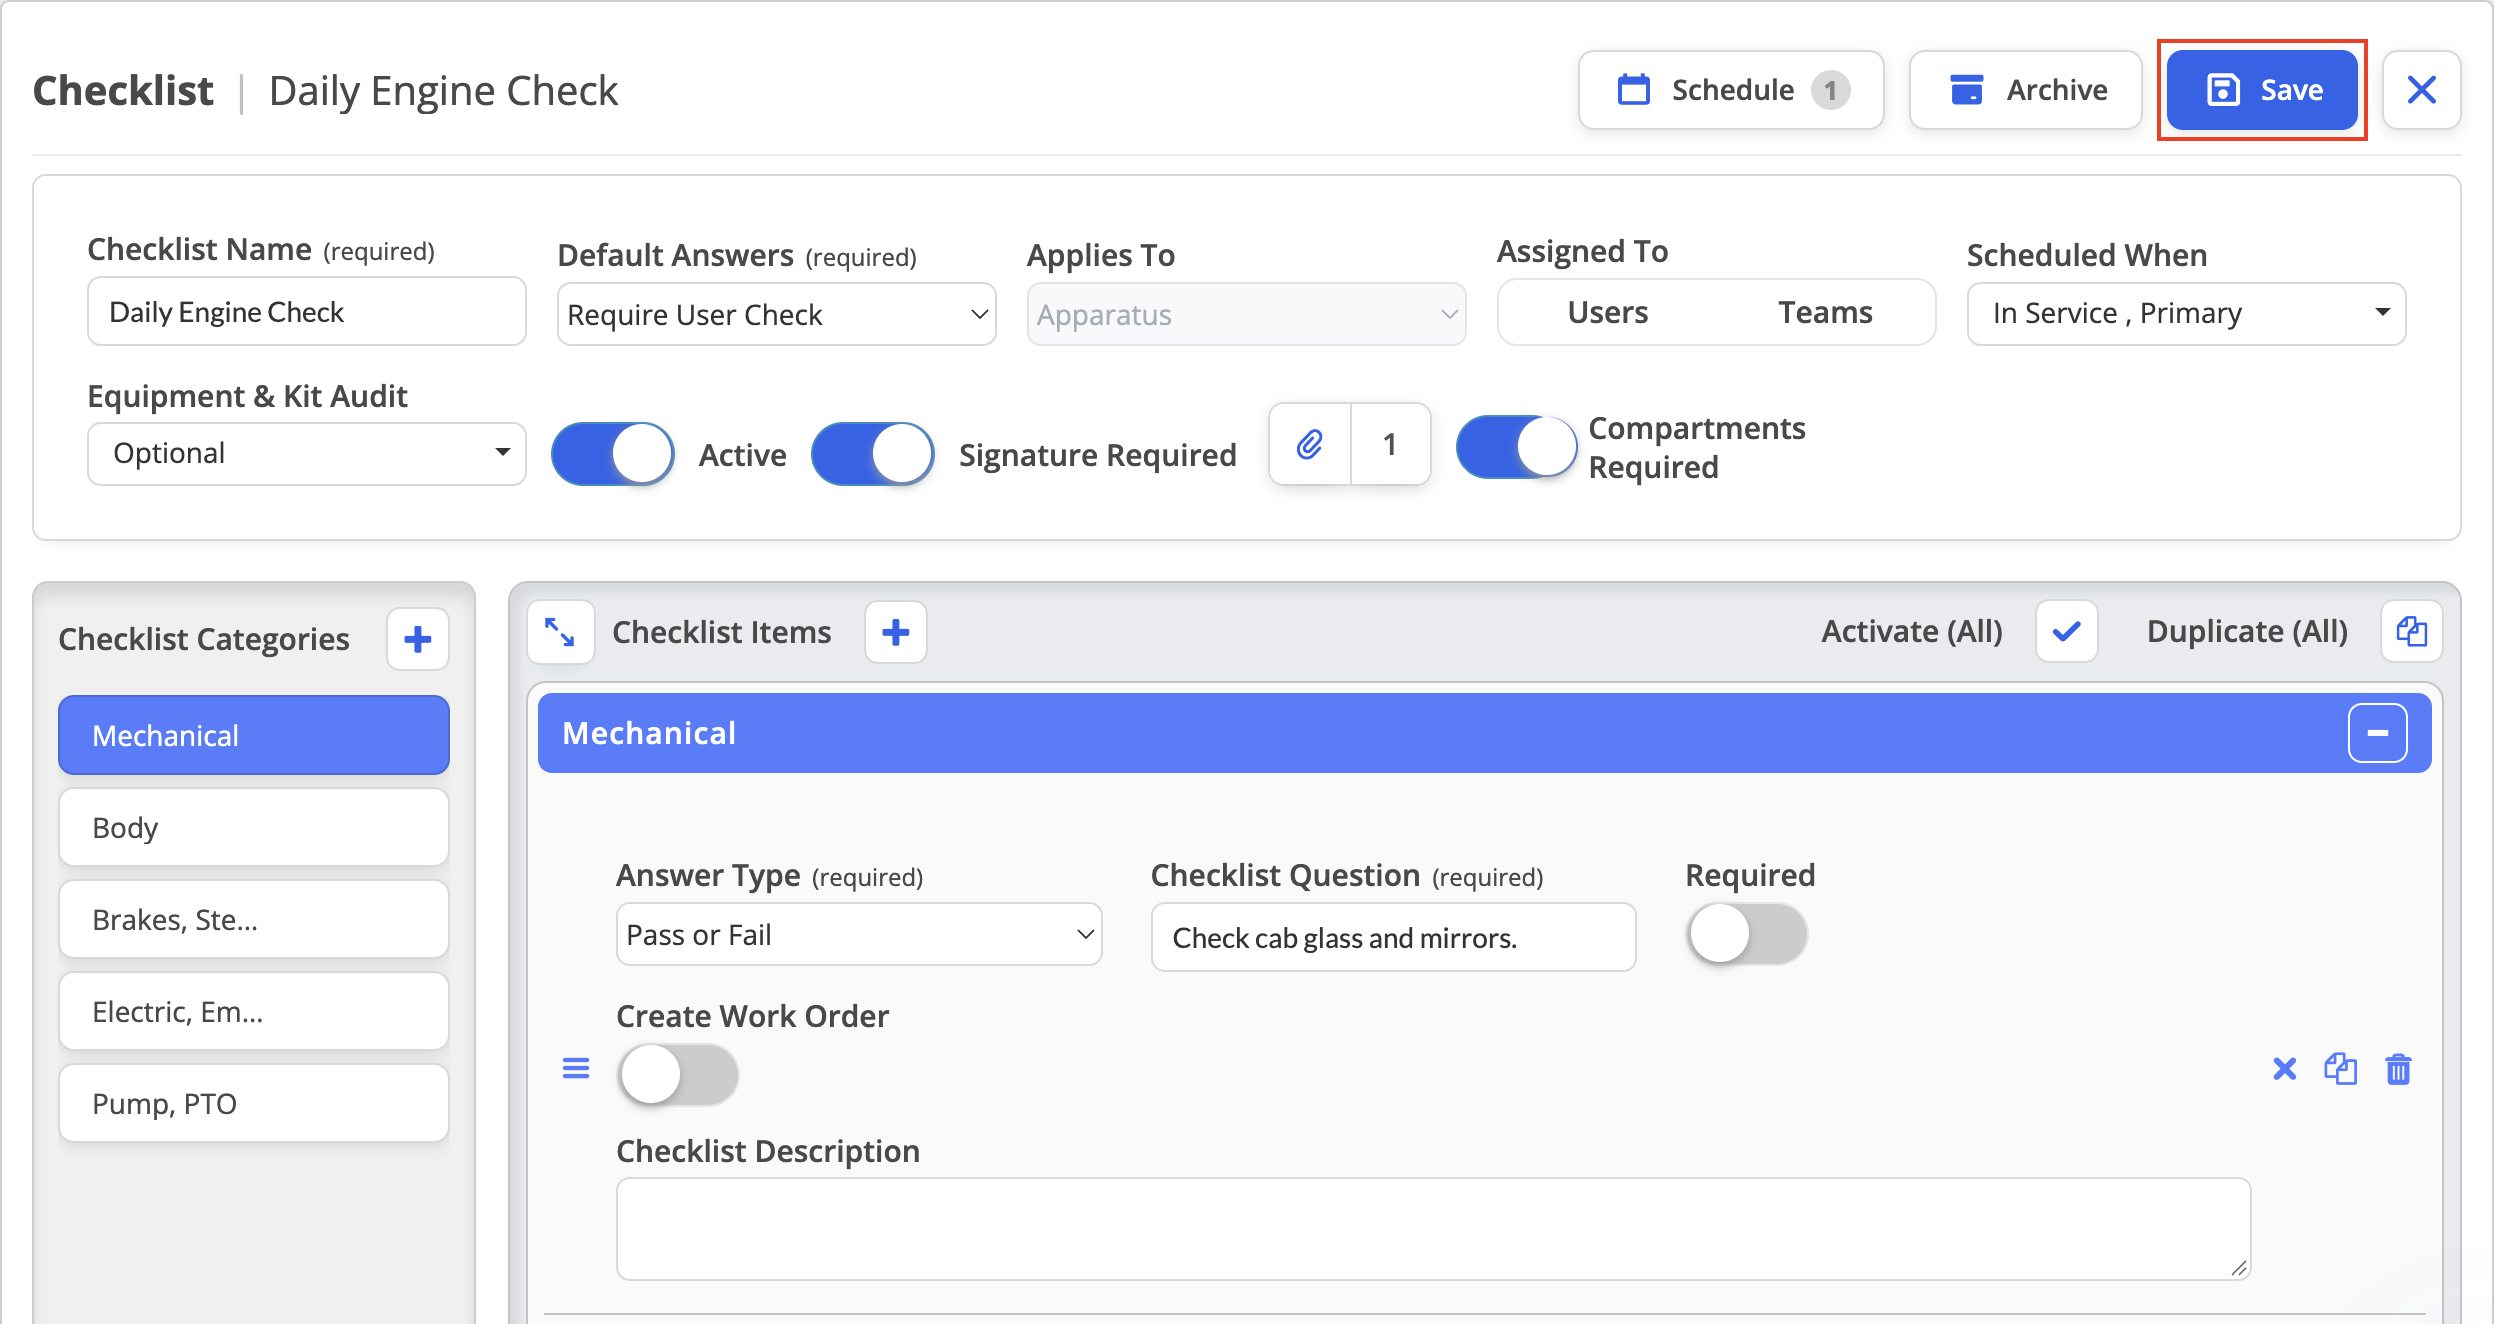Select the Users assignment tab
Screen dimensions: 2494x1324
(1607, 312)
